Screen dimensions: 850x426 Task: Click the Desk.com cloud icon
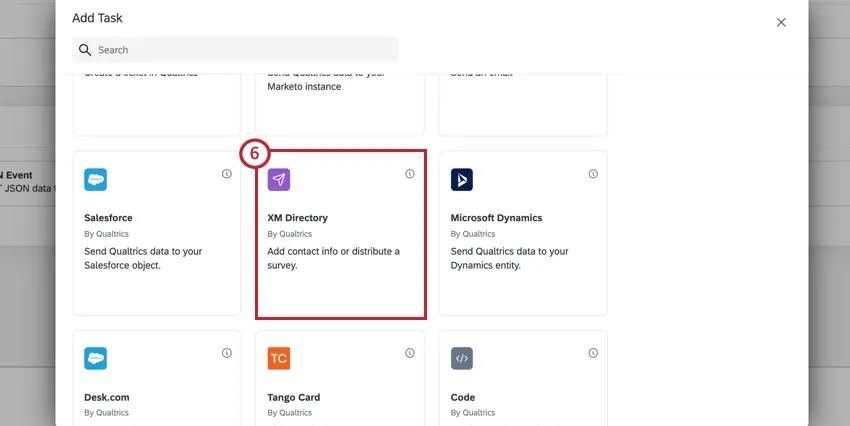[x=96, y=359]
